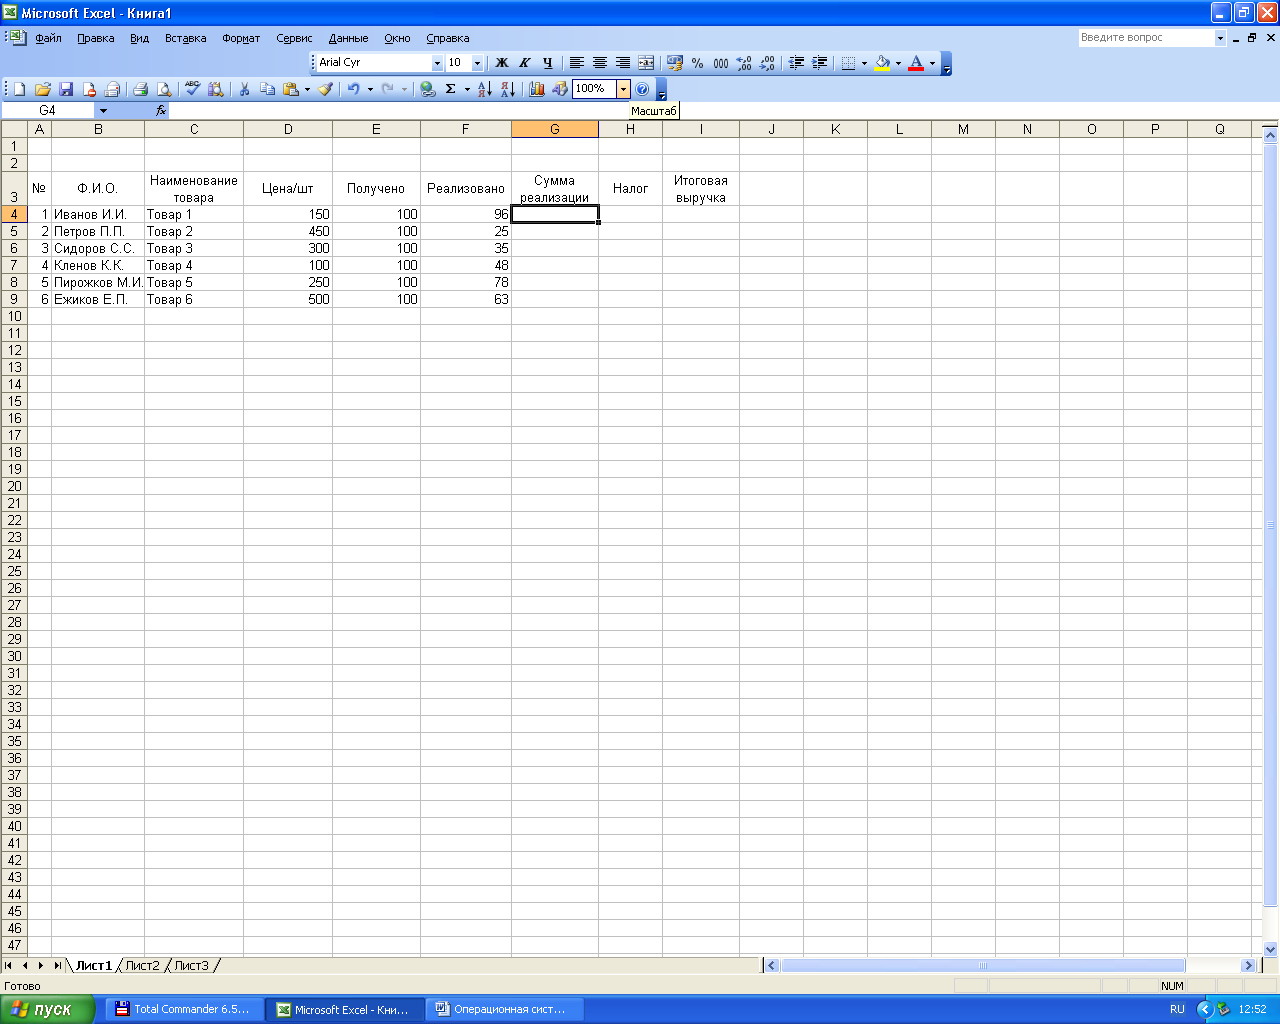Open the Правка menu
1280x1024 pixels.
tap(95, 38)
